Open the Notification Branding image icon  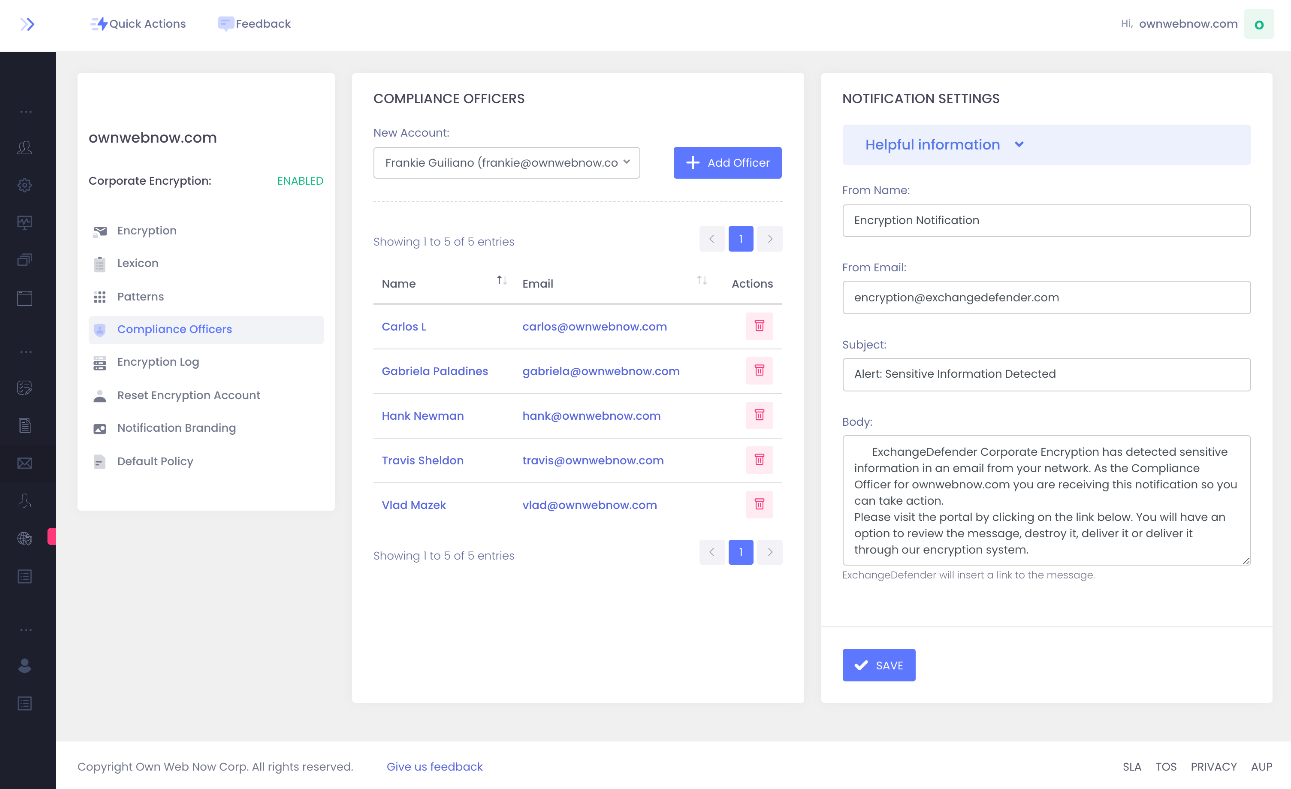pos(100,428)
